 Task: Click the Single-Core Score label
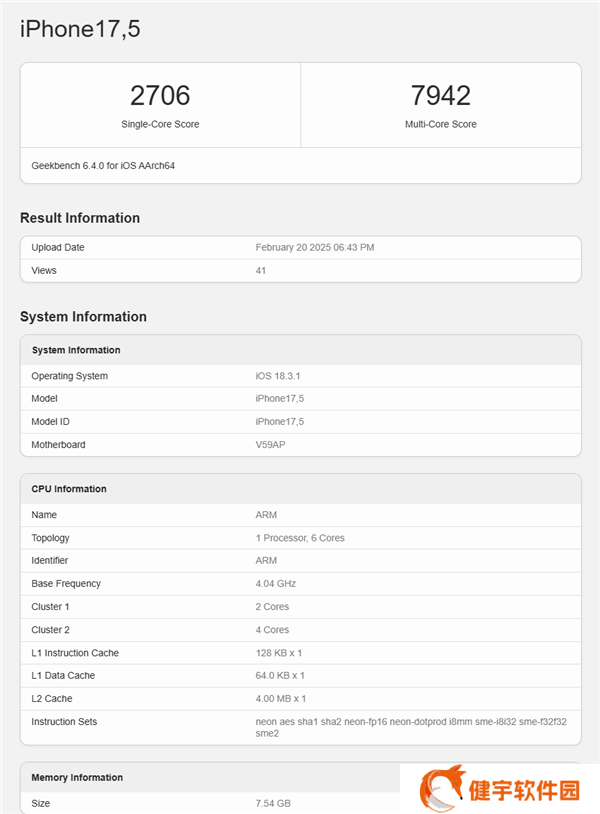160,124
